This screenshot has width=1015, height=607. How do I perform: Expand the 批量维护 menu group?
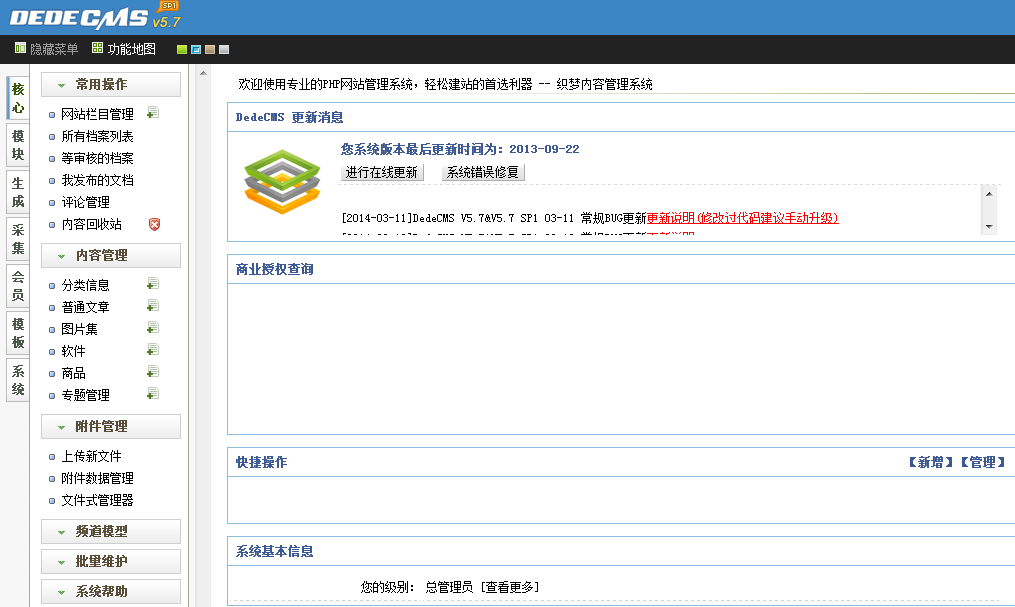click(x=110, y=562)
